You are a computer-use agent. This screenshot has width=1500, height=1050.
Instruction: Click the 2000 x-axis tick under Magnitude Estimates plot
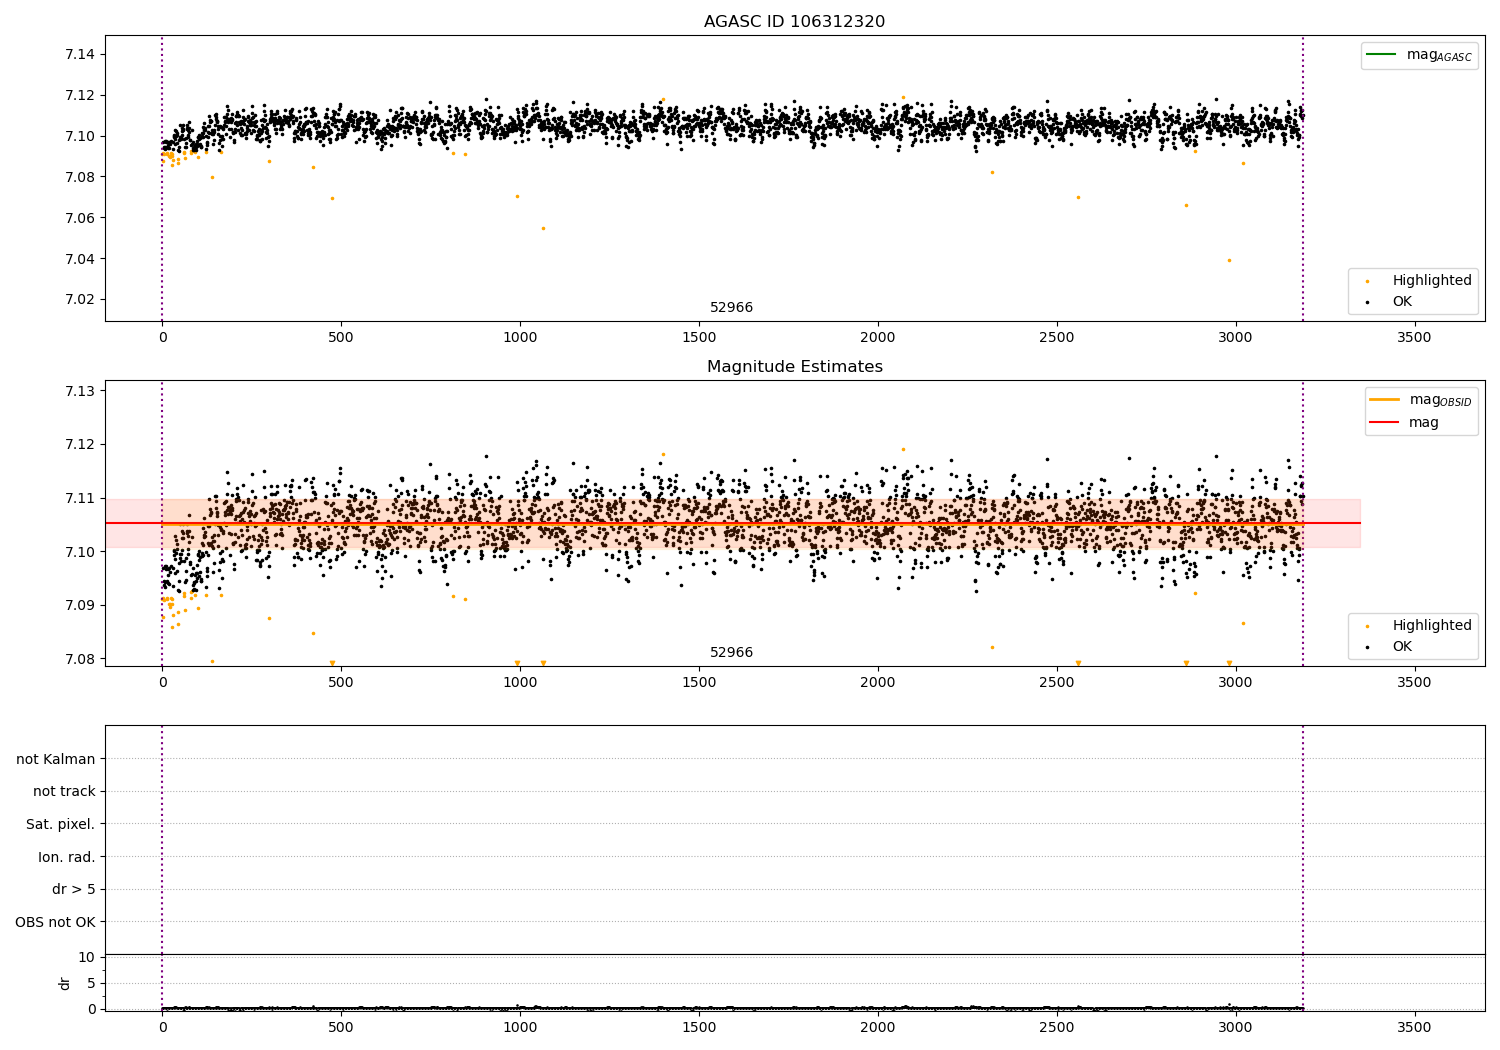(x=877, y=682)
